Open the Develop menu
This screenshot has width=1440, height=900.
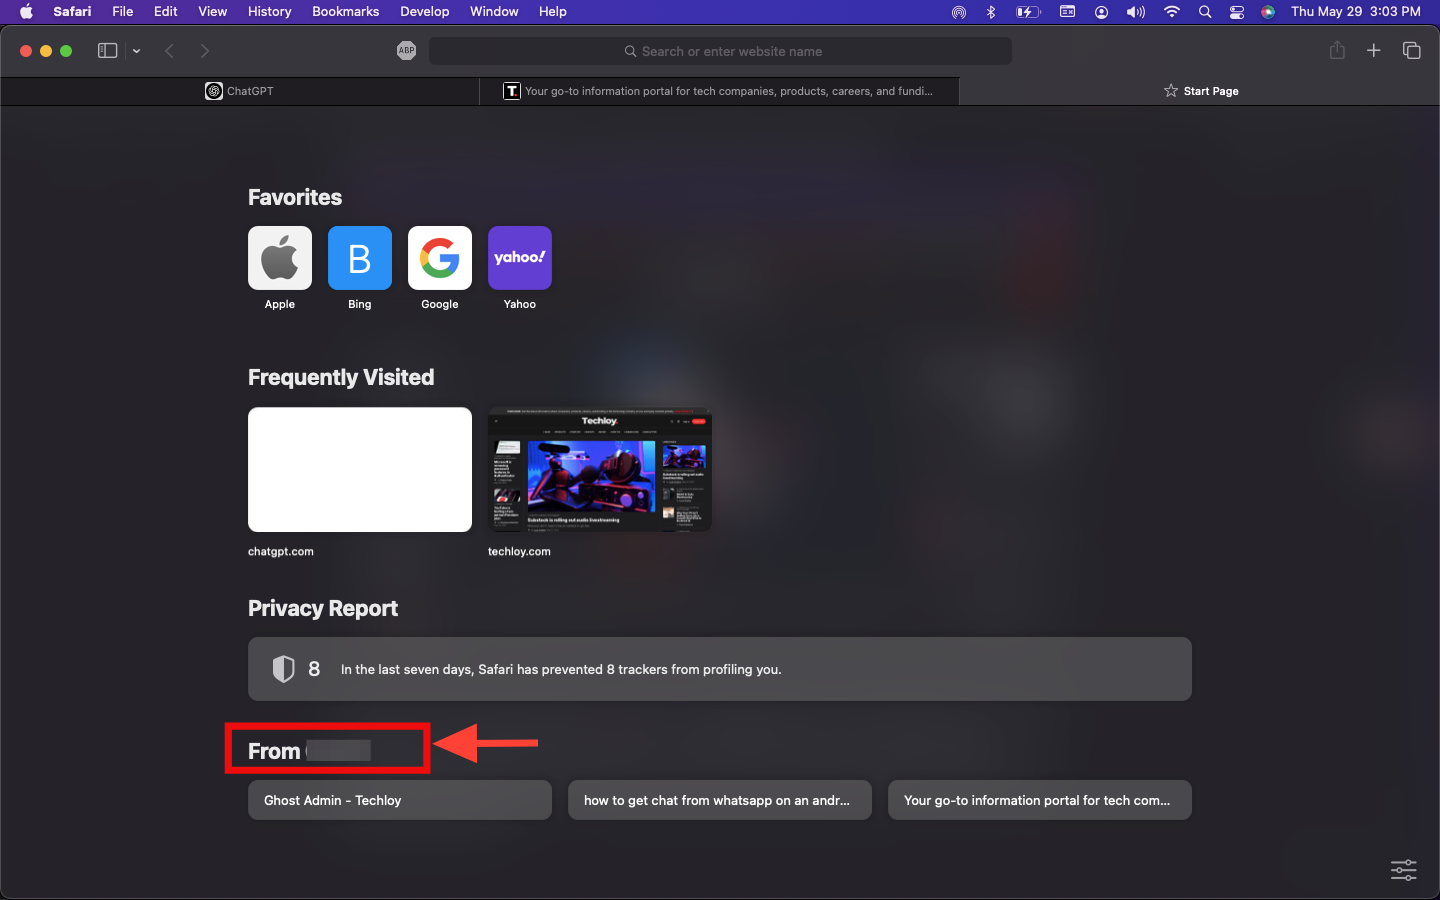(424, 12)
